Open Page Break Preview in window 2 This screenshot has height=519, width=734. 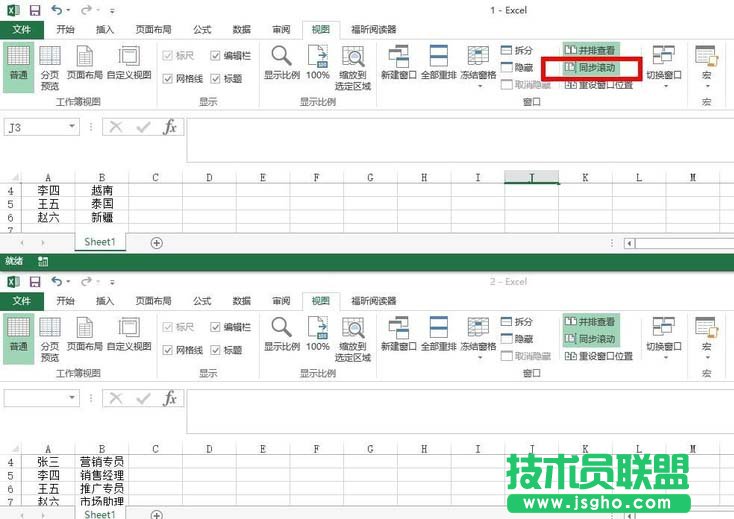(50, 338)
